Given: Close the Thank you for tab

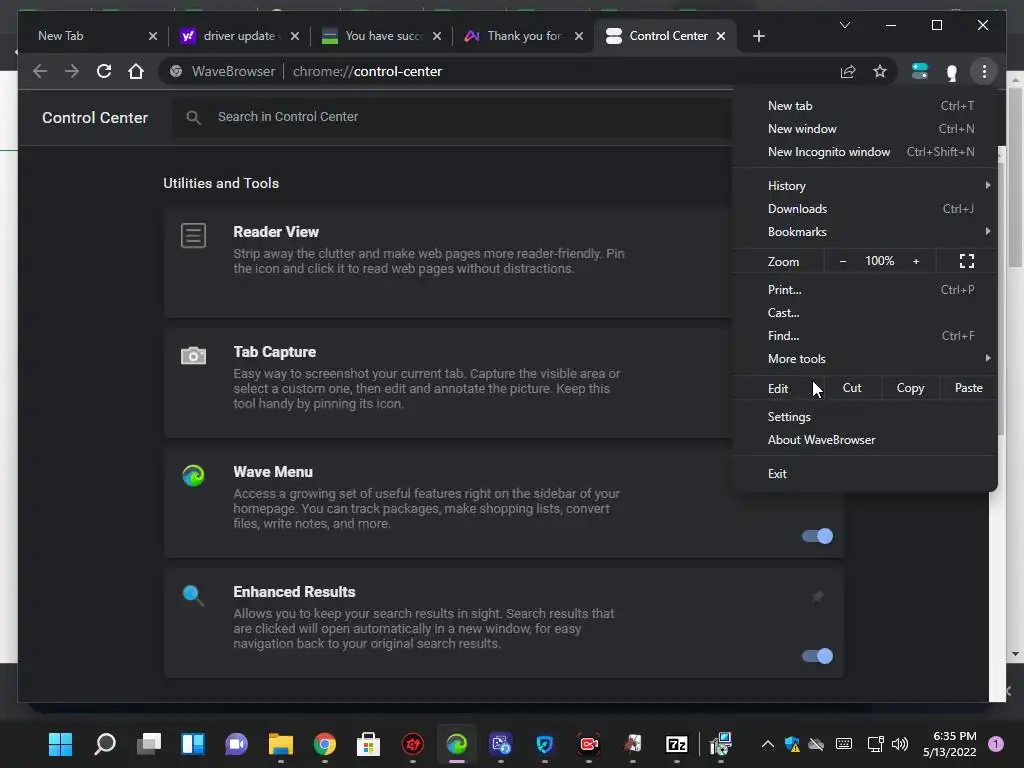Looking at the screenshot, I should tap(579, 36).
